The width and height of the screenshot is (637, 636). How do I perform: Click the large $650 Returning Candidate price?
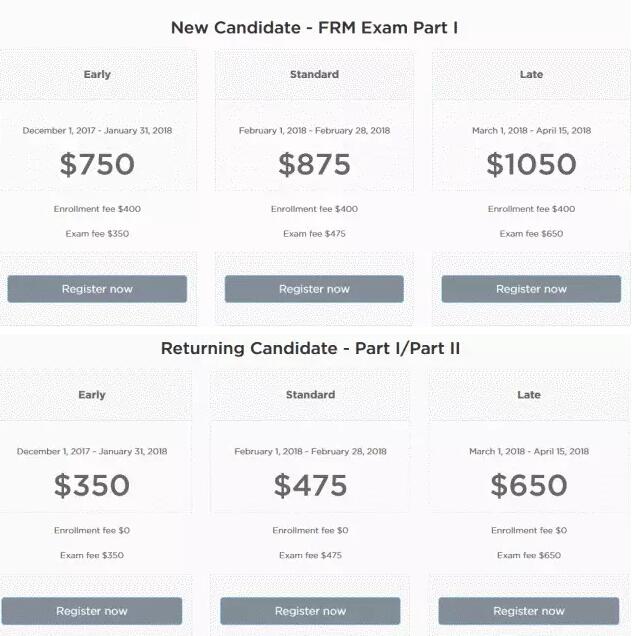[x=529, y=486]
